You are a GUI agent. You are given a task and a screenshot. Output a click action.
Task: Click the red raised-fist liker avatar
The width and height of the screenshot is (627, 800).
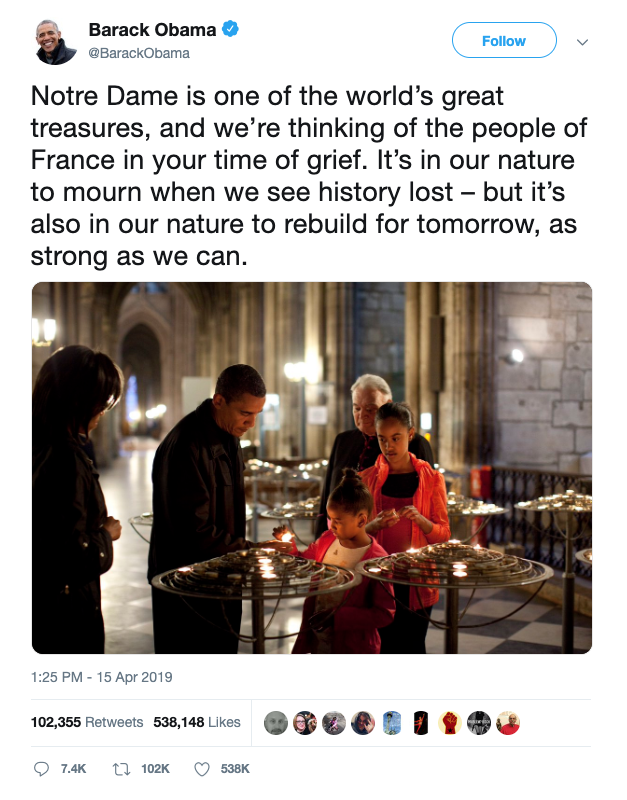[449, 722]
